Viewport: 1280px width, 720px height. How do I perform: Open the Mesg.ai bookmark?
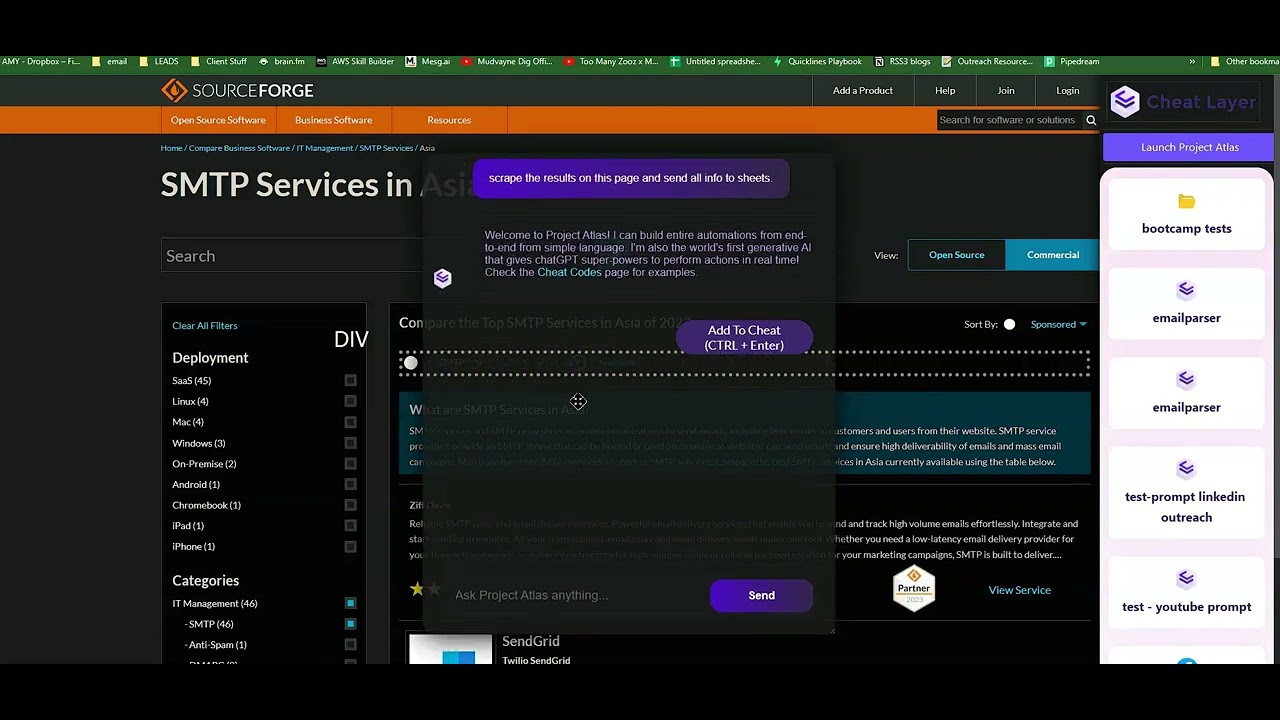[428, 61]
